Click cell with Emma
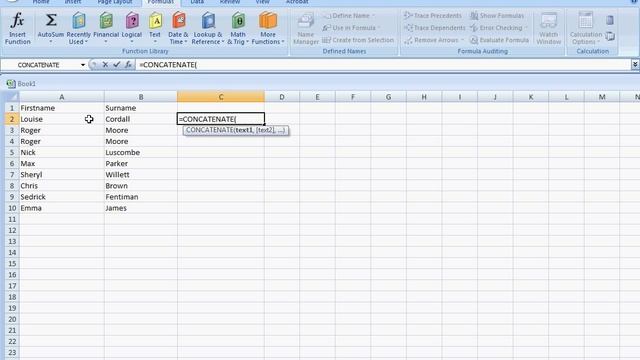 [62, 208]
